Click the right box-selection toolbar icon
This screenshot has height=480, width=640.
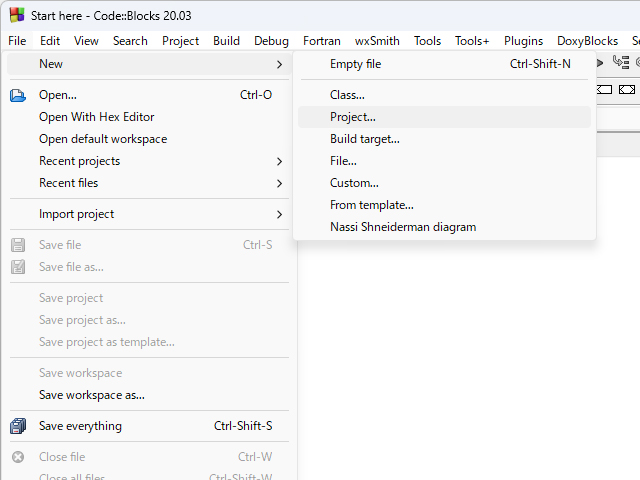[627, 89]
